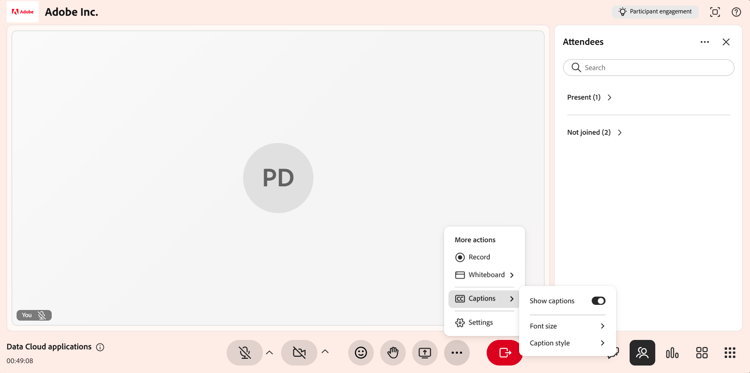Open microphone options arrow
The height and width of the screenshot is (373, 750).
pyautogui.click(x=269, y=353)
